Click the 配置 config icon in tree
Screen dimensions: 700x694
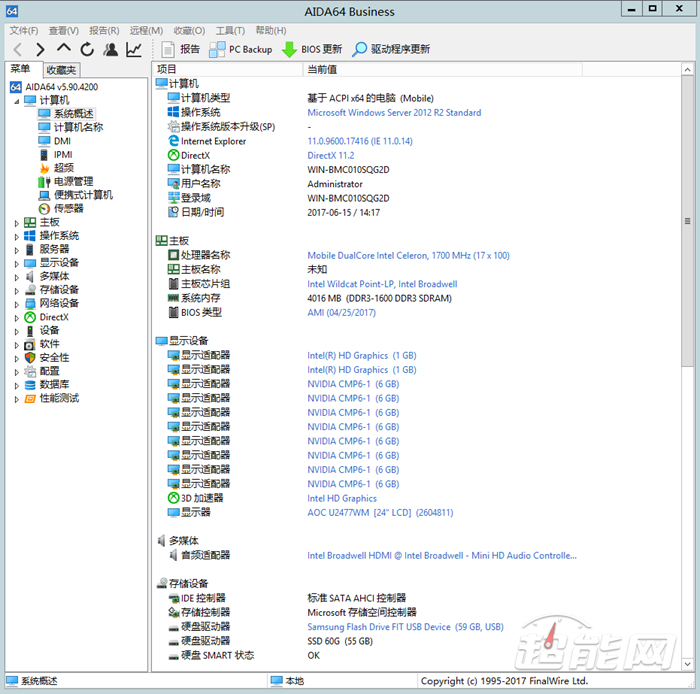[30, 371]
